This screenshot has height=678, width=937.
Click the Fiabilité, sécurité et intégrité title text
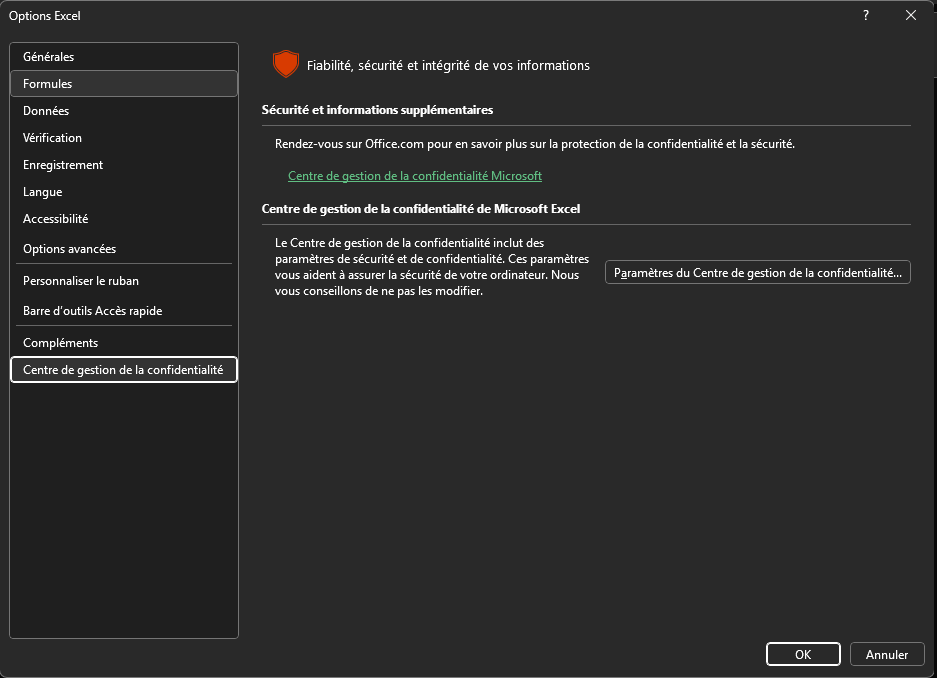[448, 66]
